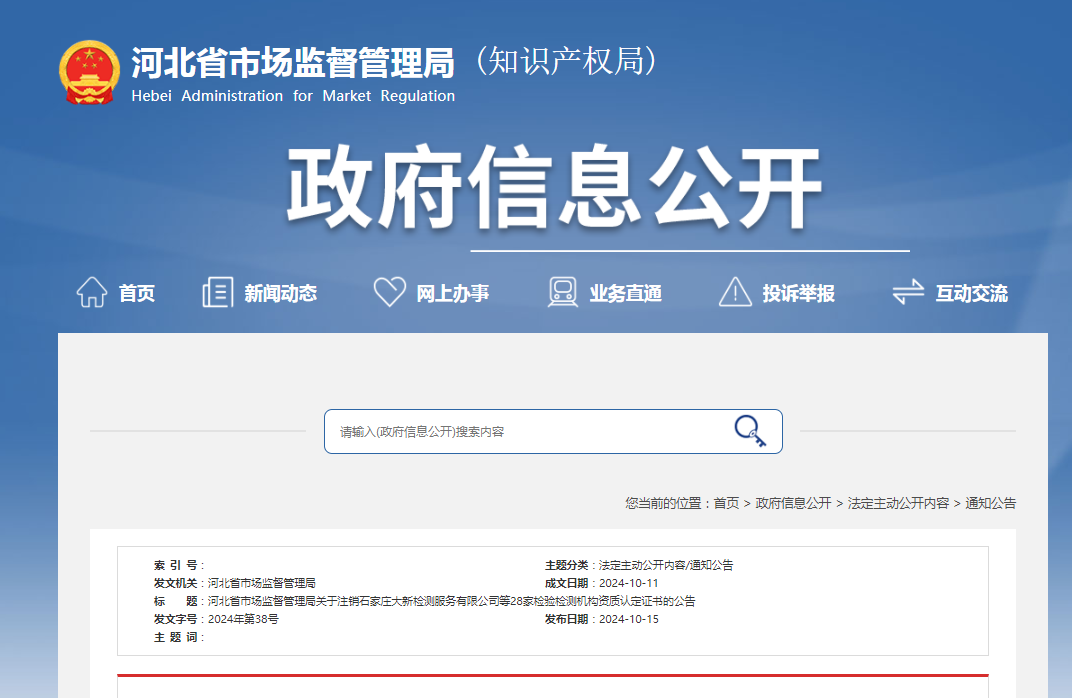Open the 首页 navigation menu item
Image resolution: width=1072 pixels, height=698 pixels.
(x=137, y=294)
